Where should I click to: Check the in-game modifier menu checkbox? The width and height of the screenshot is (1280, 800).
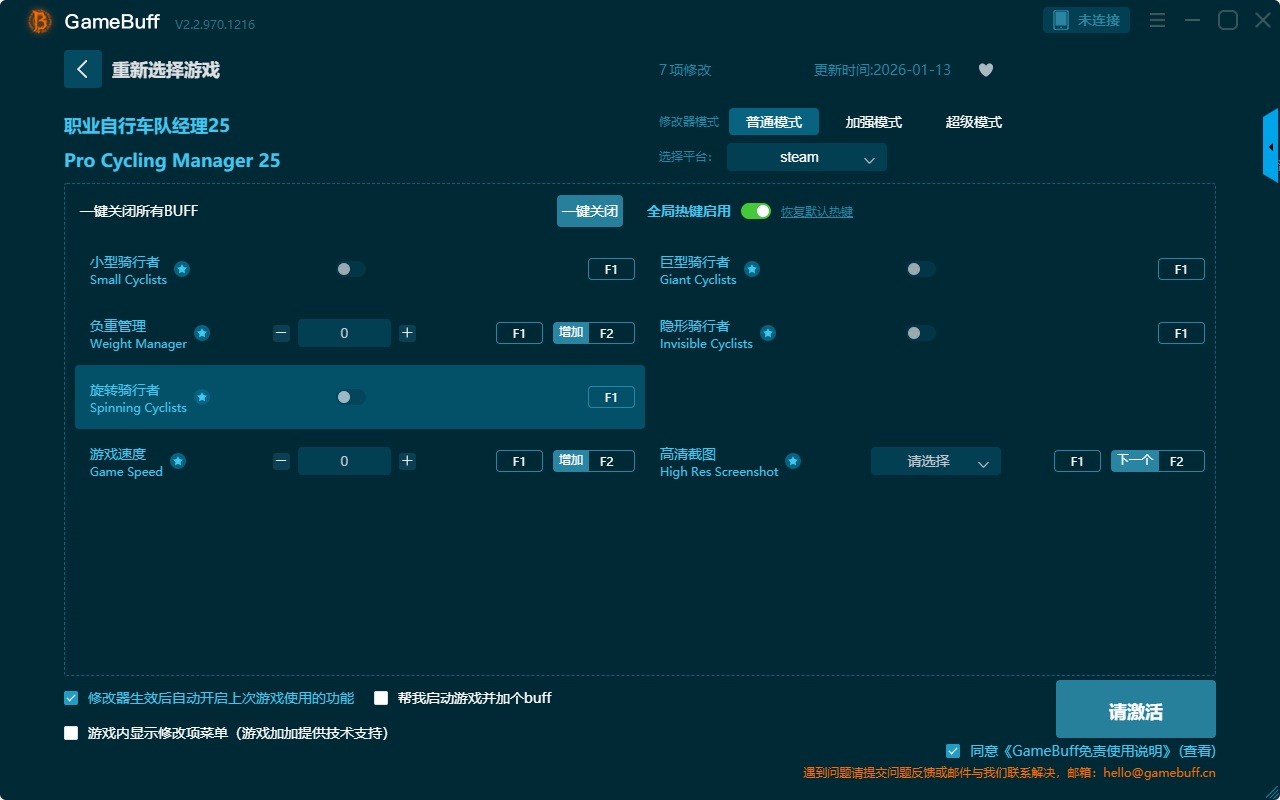(71, 733)
